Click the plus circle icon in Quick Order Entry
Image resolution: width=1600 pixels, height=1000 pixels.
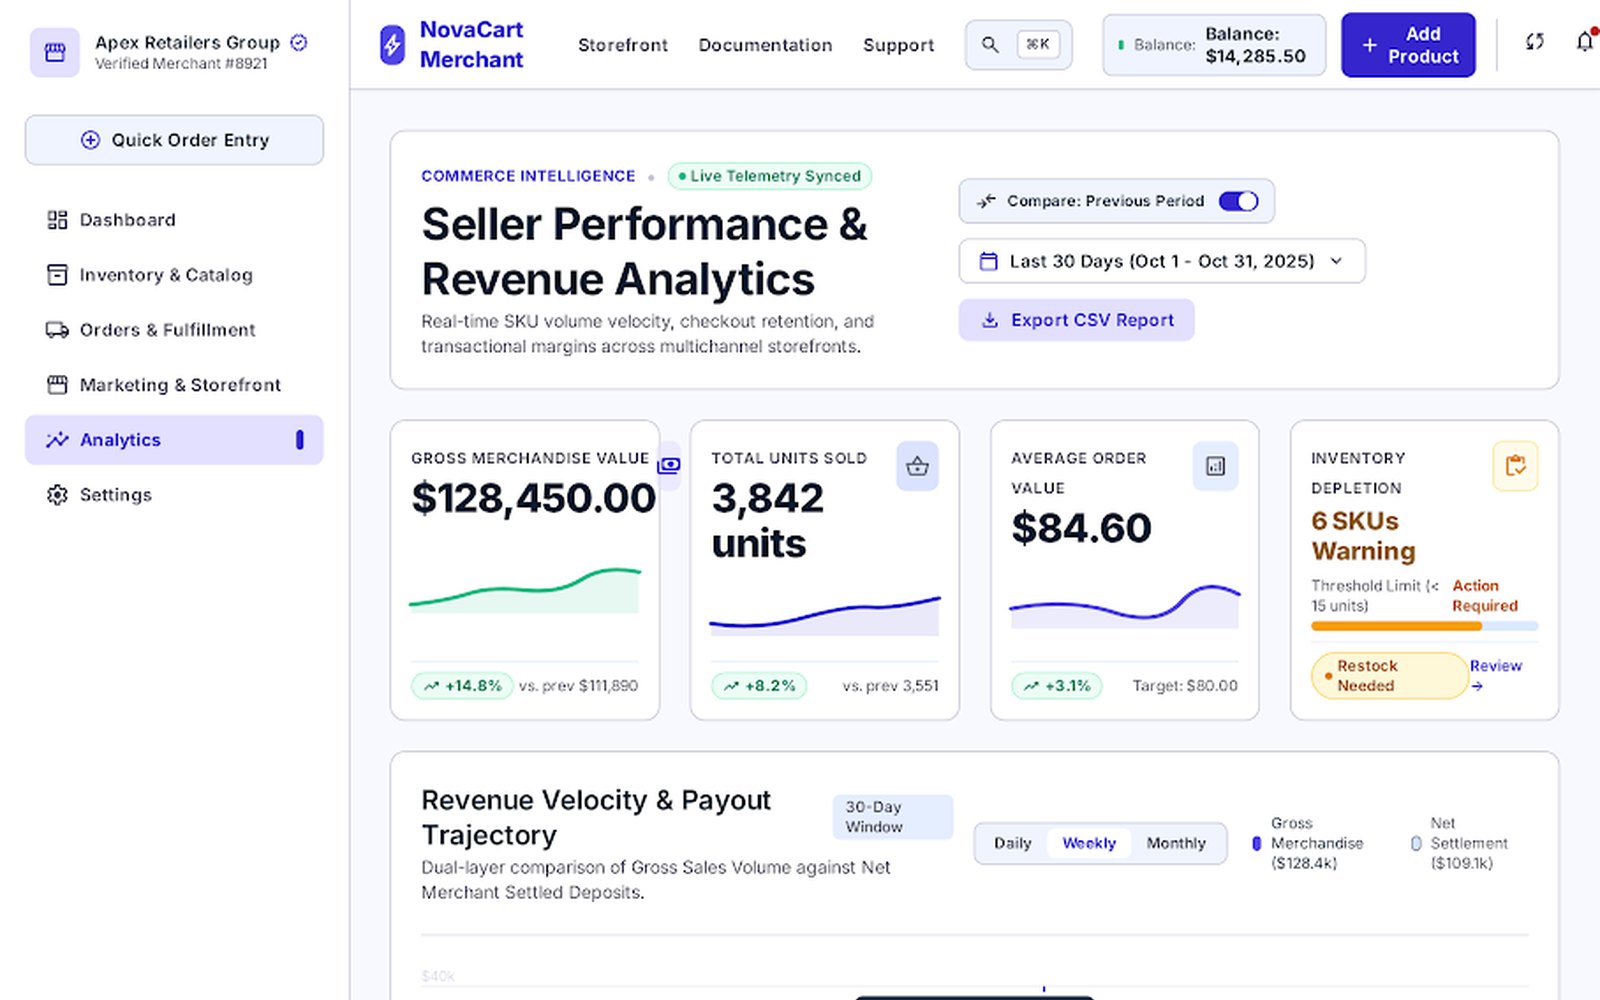point(90,140)
